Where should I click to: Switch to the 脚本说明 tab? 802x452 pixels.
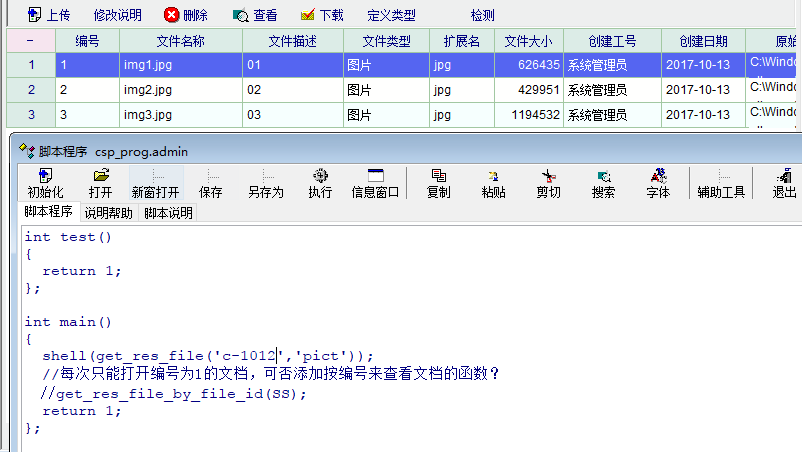[169, 213]
